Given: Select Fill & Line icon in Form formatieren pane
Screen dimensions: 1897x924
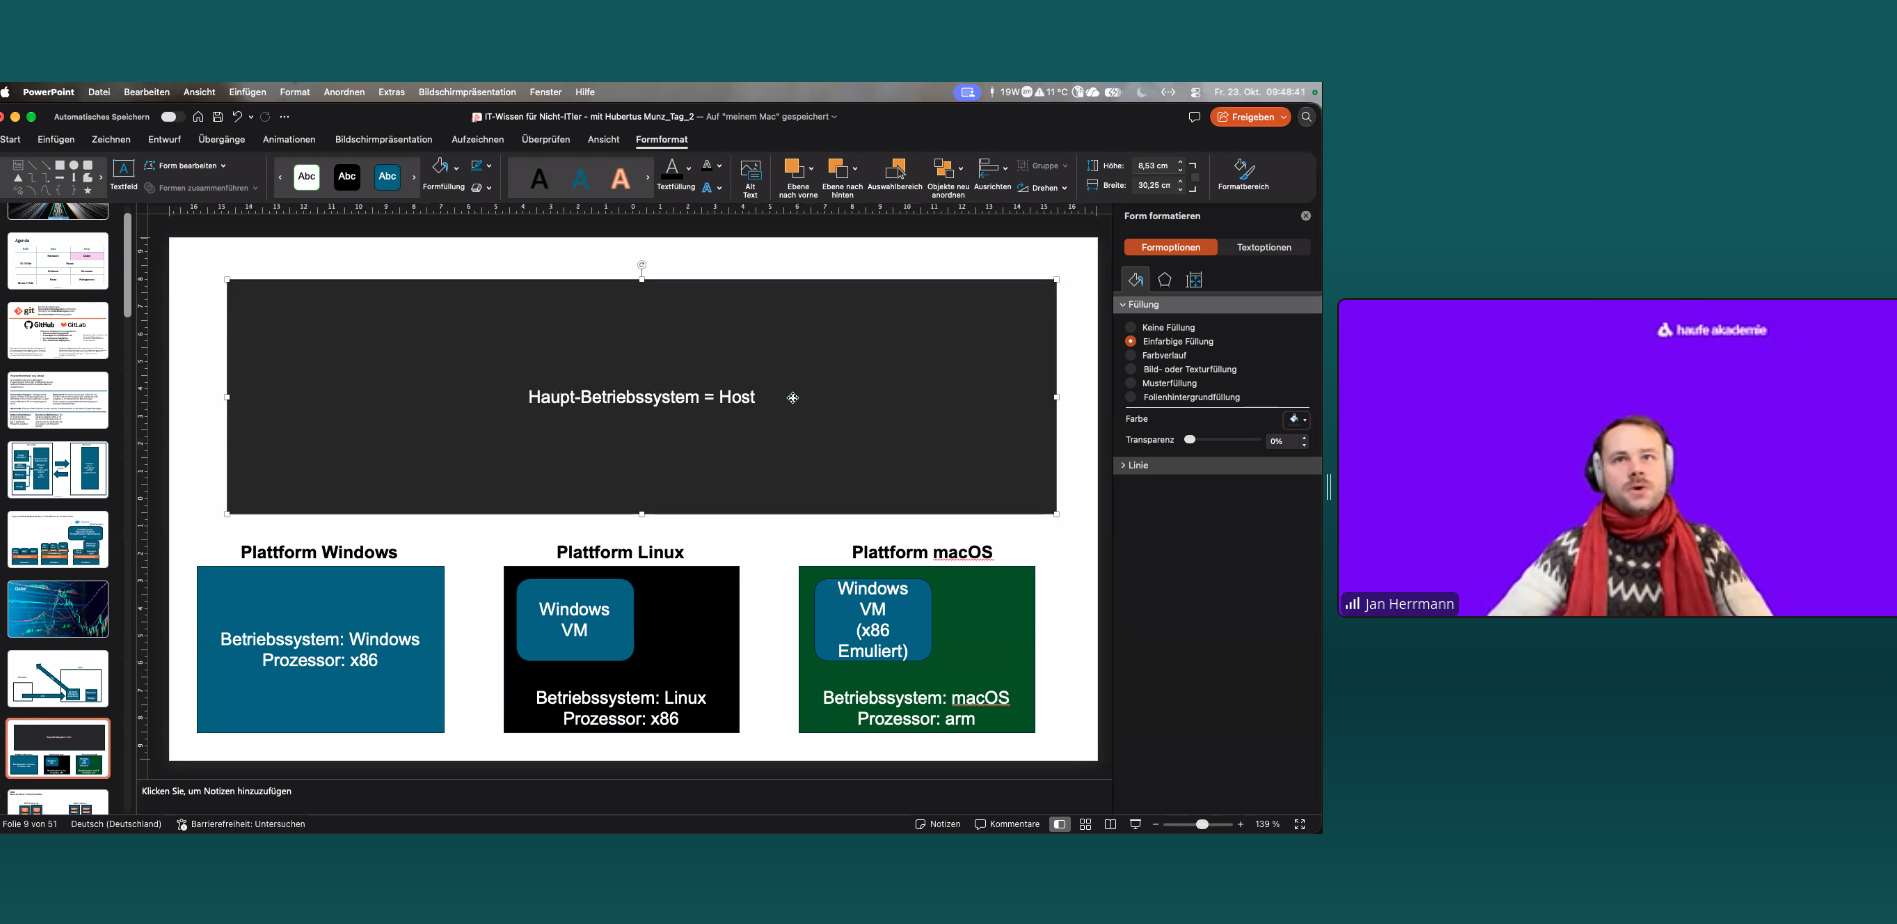Looking at the screenshot, I should click(x=1135, y=280).
